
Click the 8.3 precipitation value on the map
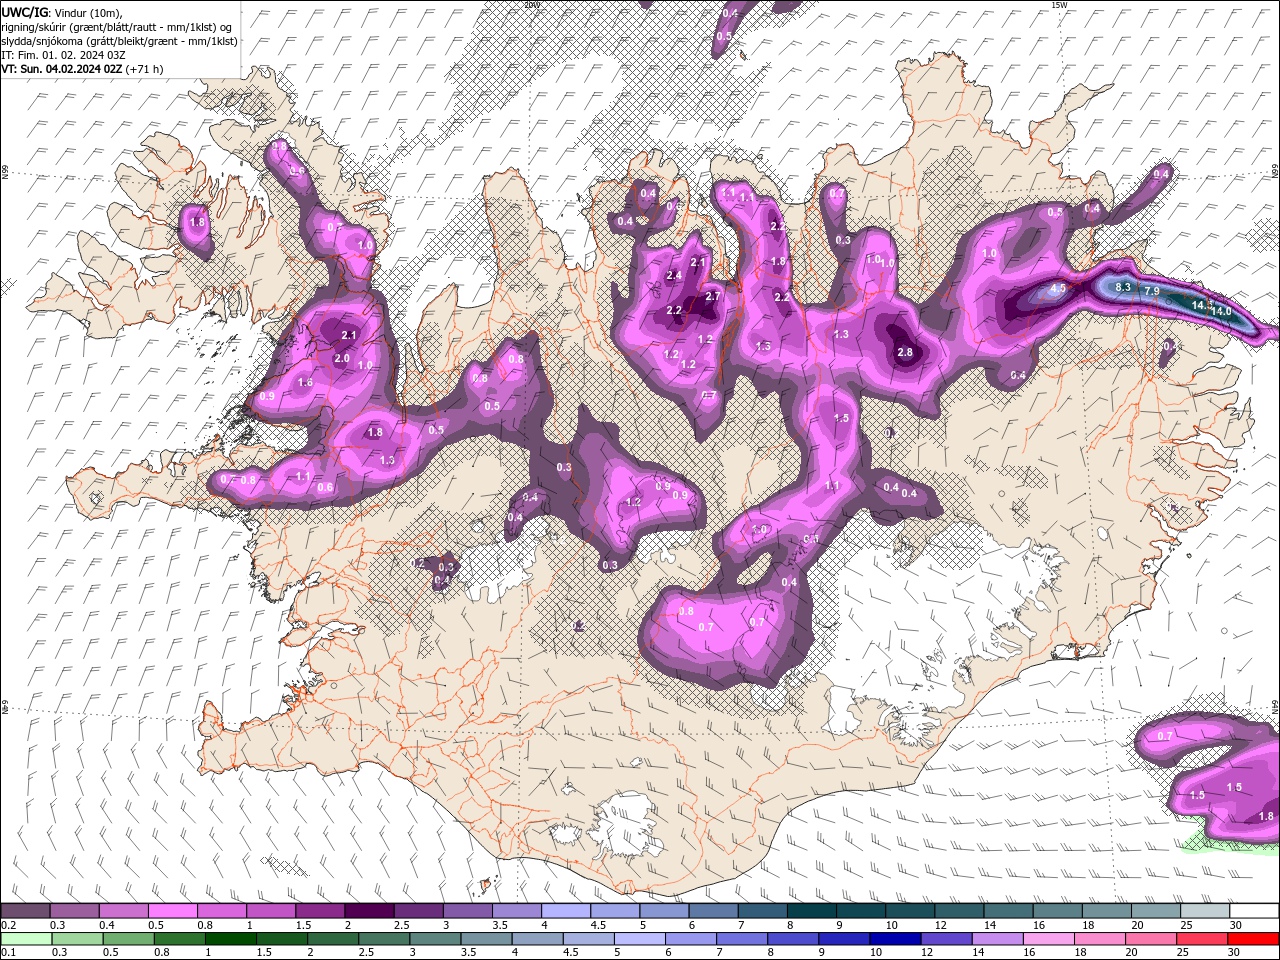[1123, 287]
